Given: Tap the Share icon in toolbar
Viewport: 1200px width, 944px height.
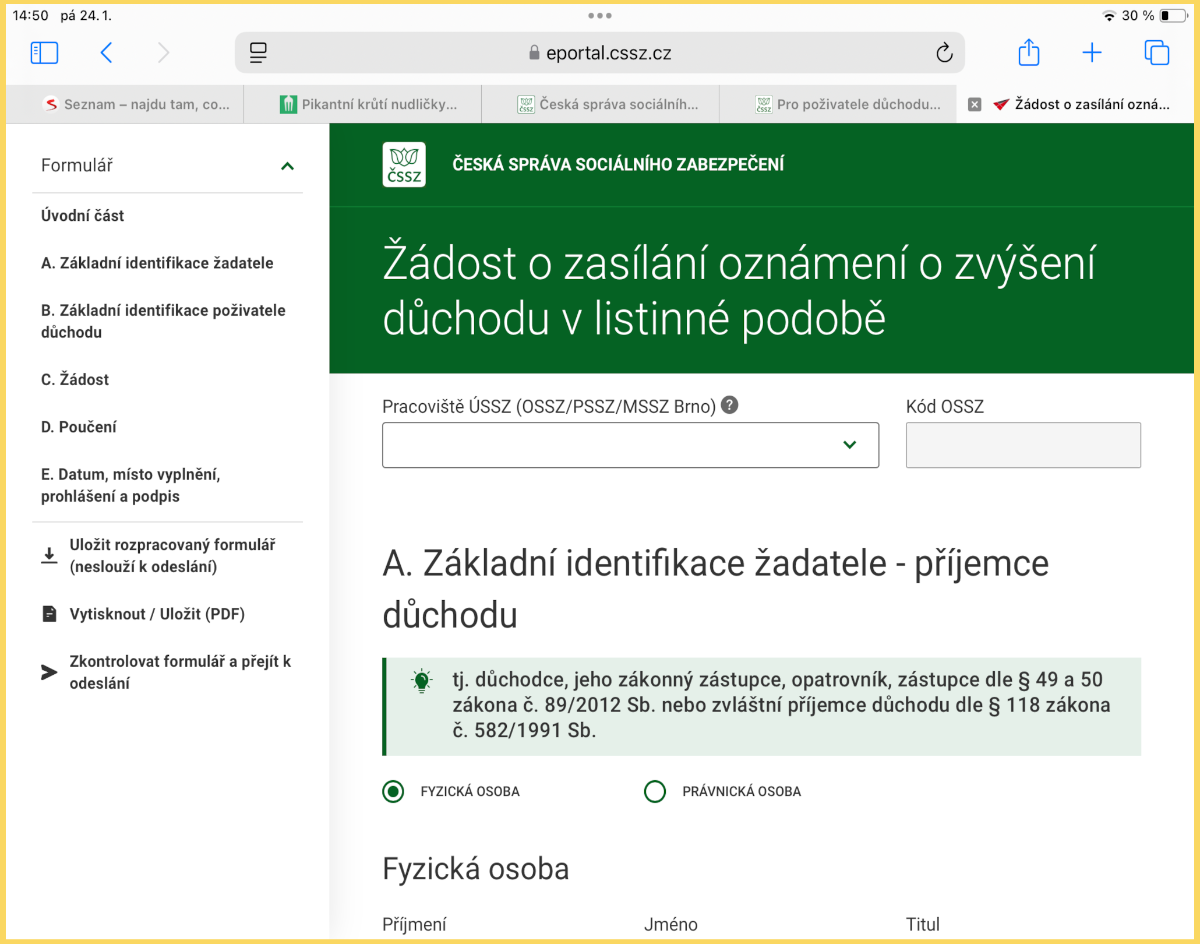Looking at the screenshot, I should click(x=1028, y=53).
